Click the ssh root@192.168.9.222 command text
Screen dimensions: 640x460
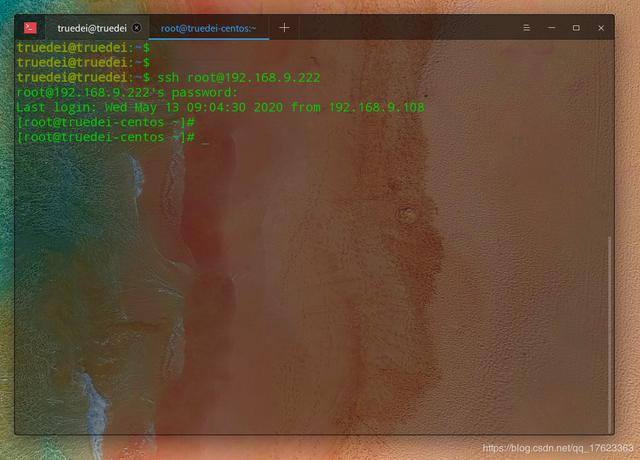[x=239, y=78]
